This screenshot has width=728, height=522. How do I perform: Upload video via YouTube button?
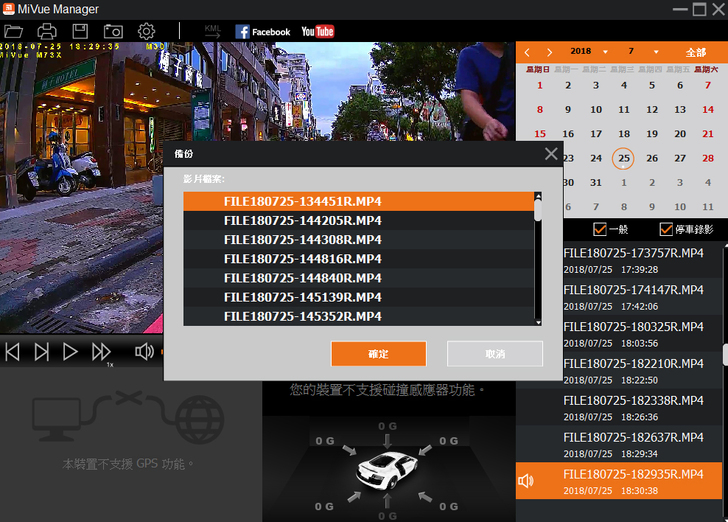(x=318, y=32)
